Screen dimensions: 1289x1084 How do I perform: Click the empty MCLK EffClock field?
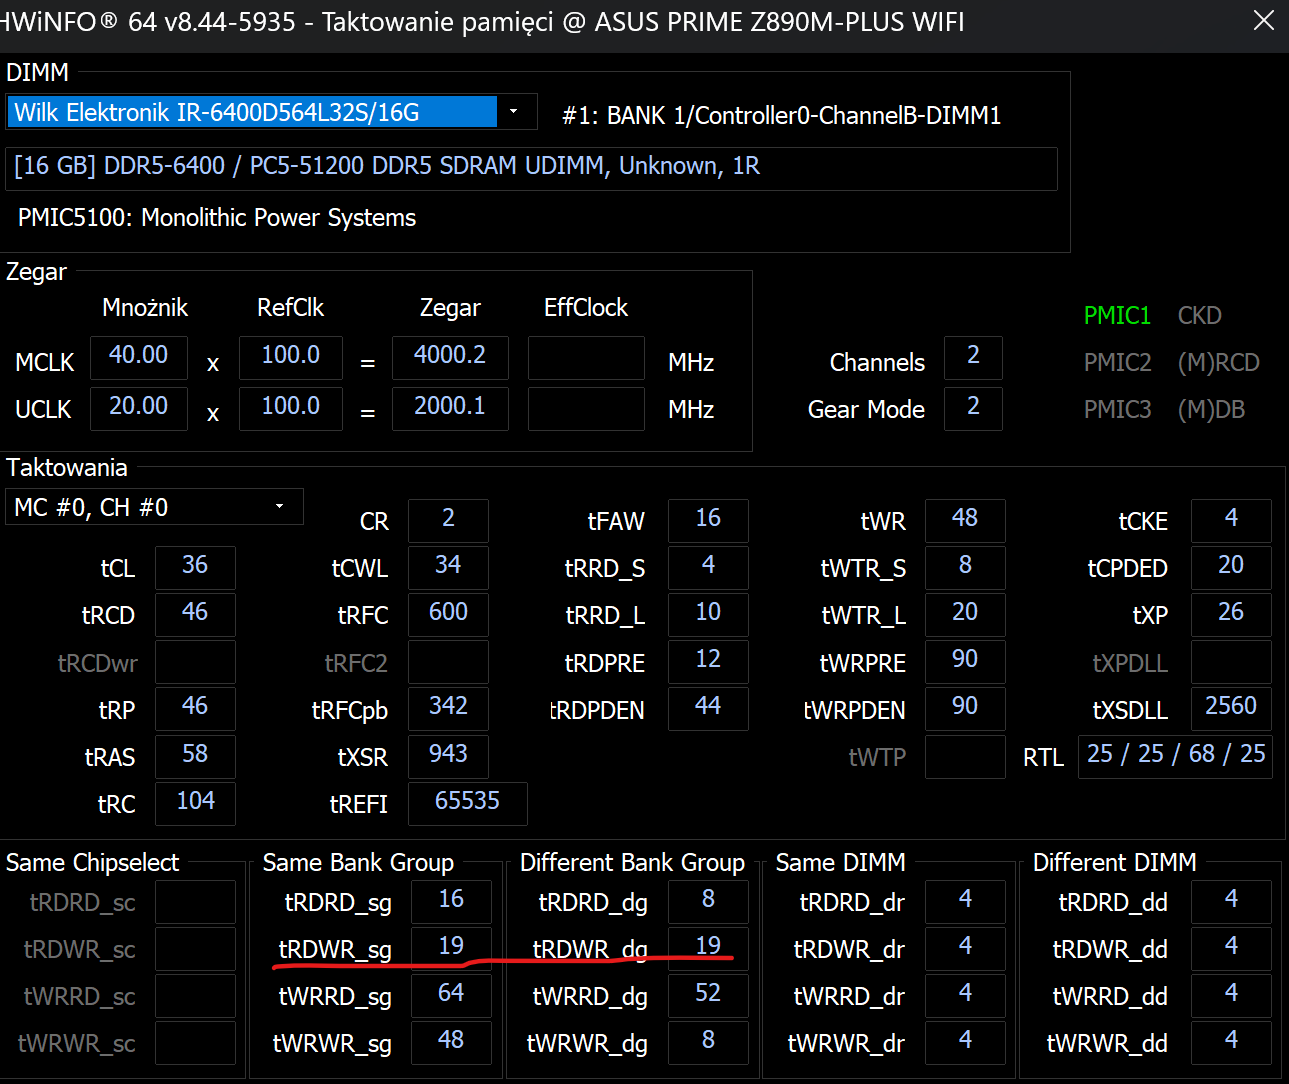[x=586, y=358]
